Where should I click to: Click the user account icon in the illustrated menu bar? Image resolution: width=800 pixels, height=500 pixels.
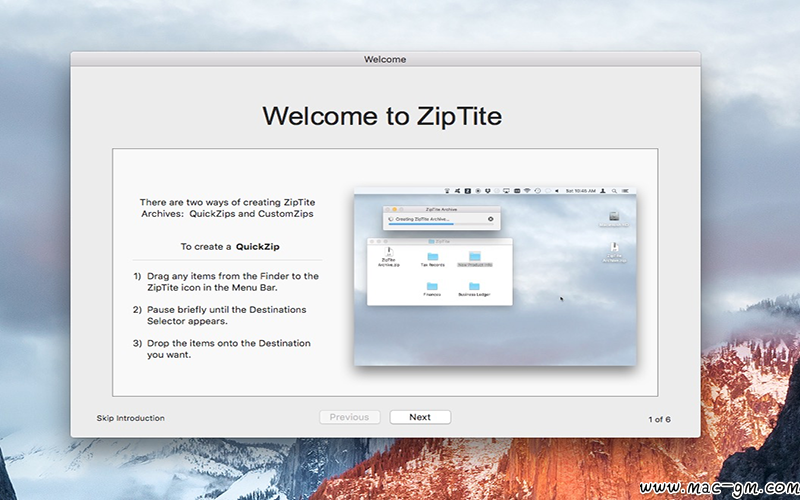[x=603, y=191]
